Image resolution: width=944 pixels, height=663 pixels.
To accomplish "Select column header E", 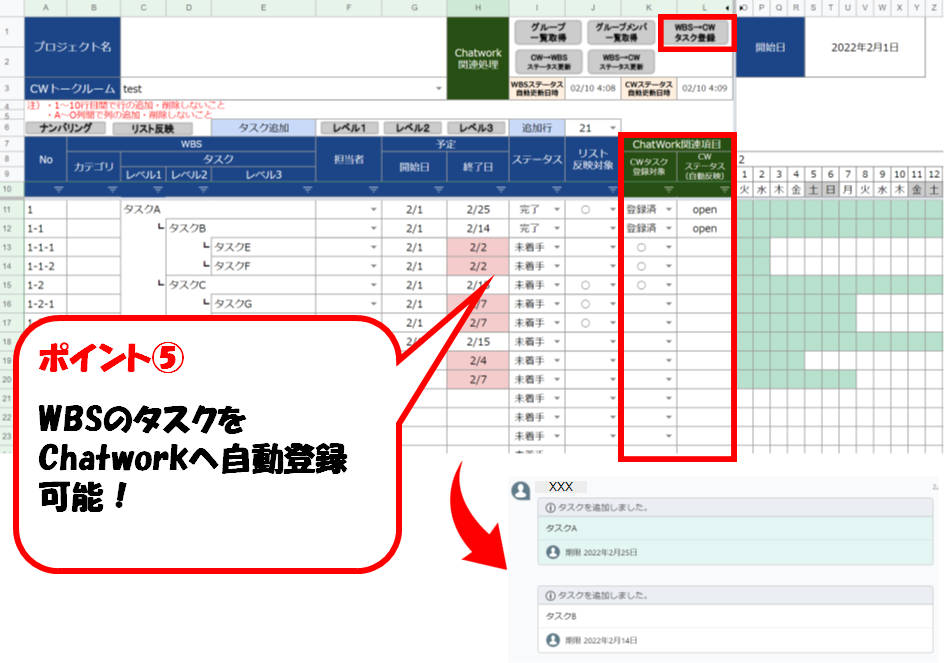I will [264, 8].
